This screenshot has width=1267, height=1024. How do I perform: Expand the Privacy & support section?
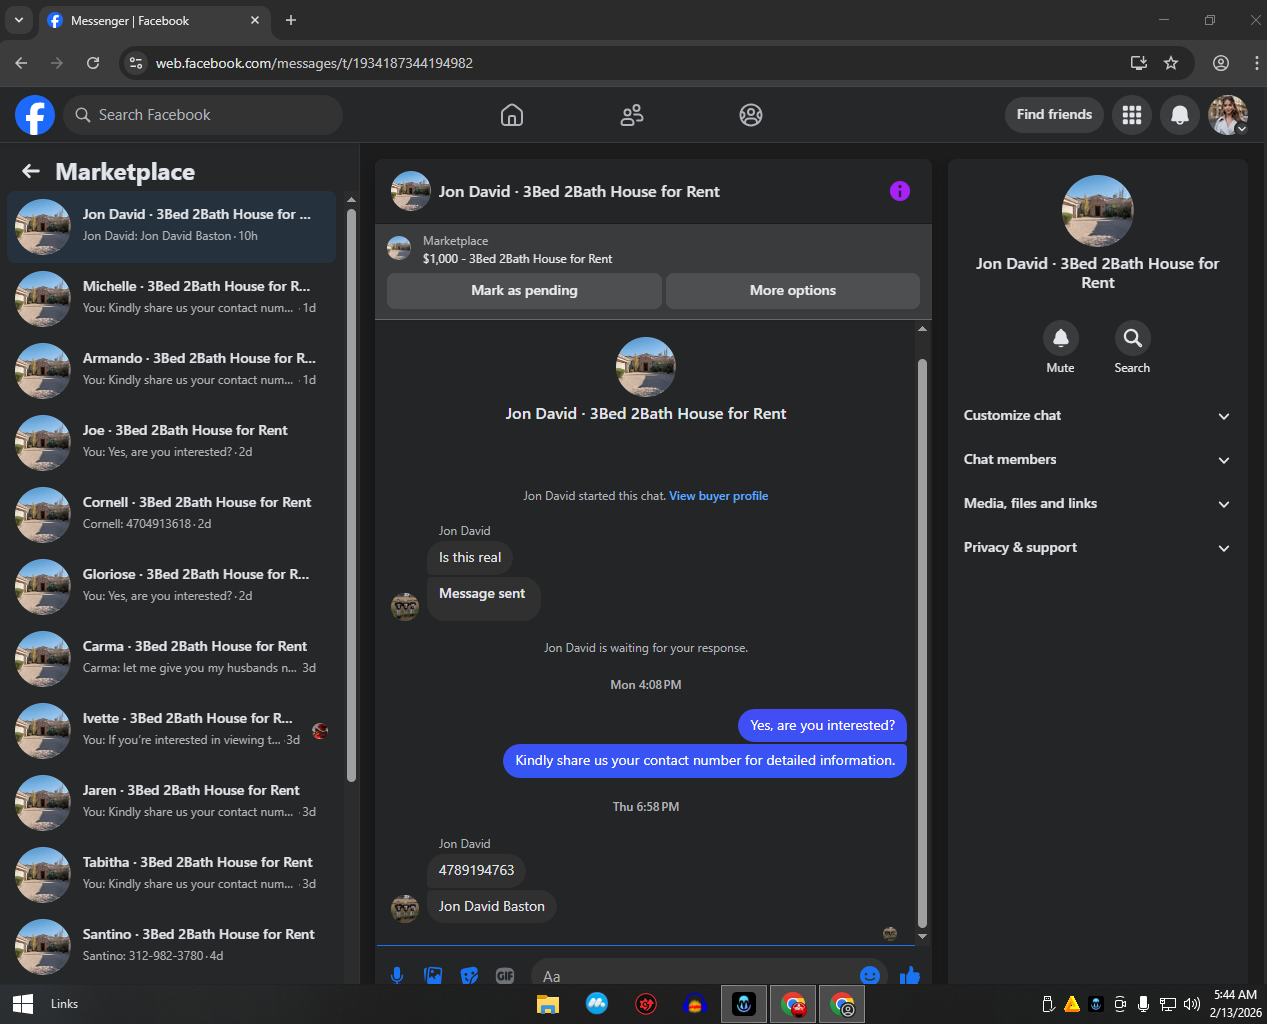[x=1097, y=547]
